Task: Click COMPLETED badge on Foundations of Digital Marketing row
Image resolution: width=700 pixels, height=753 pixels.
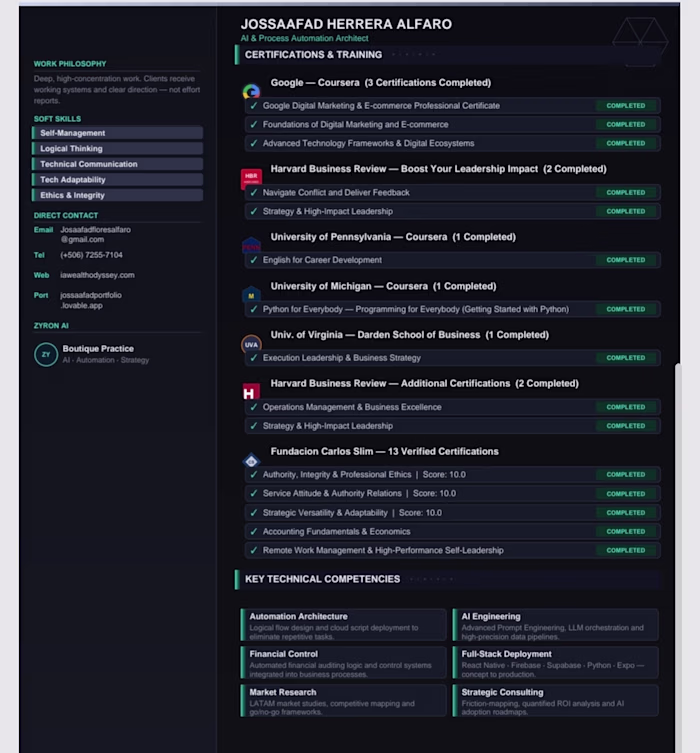Action: [x=626, y=124]
